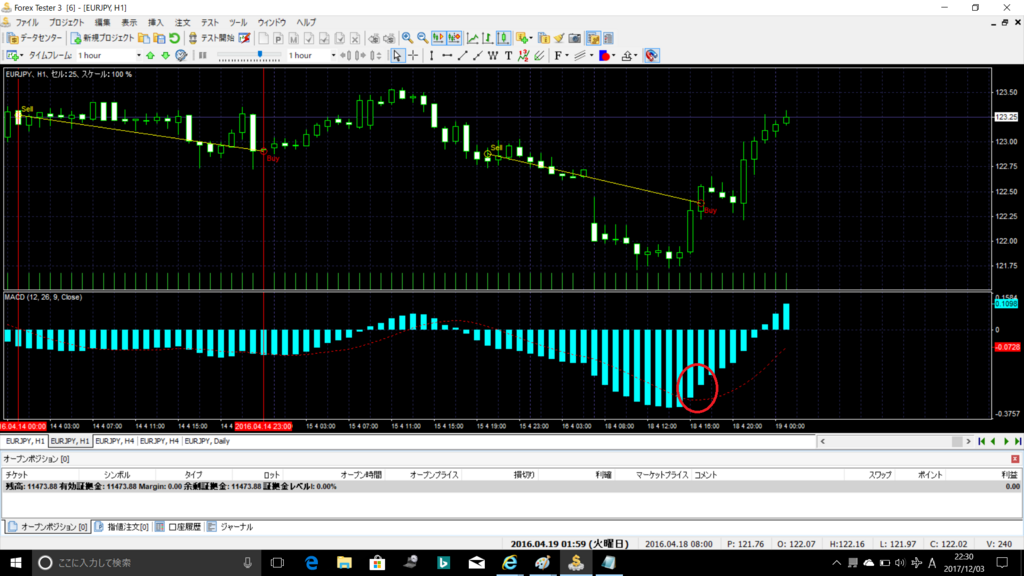Click the save project disk icon
1024x576 pixels.
tap(159, 39)
